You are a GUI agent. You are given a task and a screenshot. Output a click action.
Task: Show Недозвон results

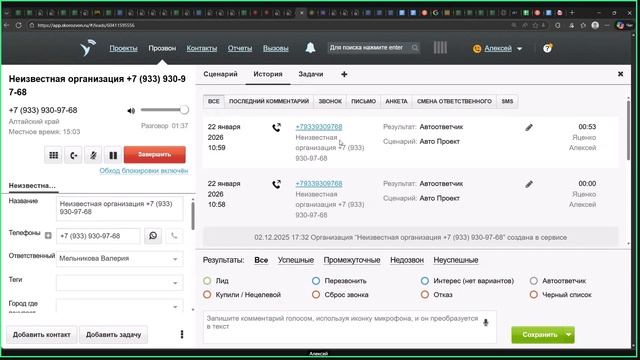407,260
